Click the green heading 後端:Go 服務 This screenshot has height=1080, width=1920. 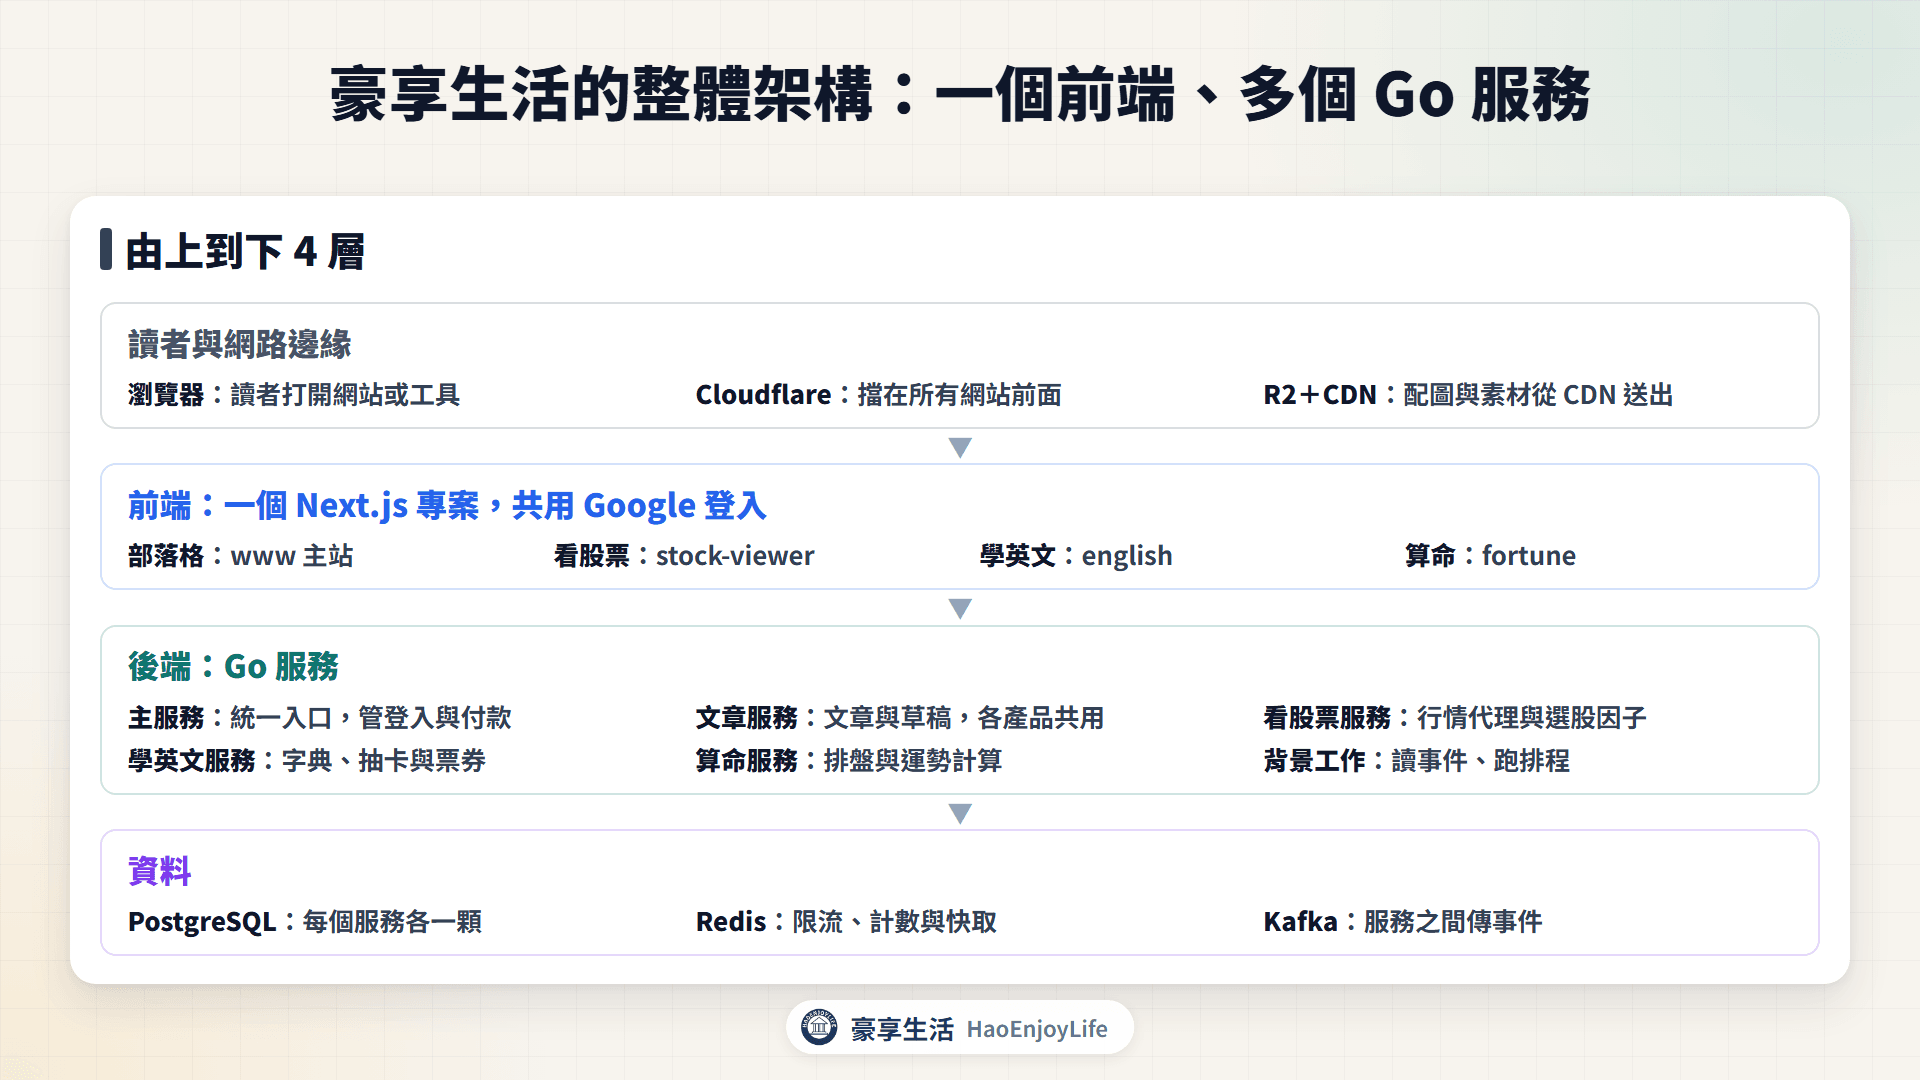pos(234,667)
